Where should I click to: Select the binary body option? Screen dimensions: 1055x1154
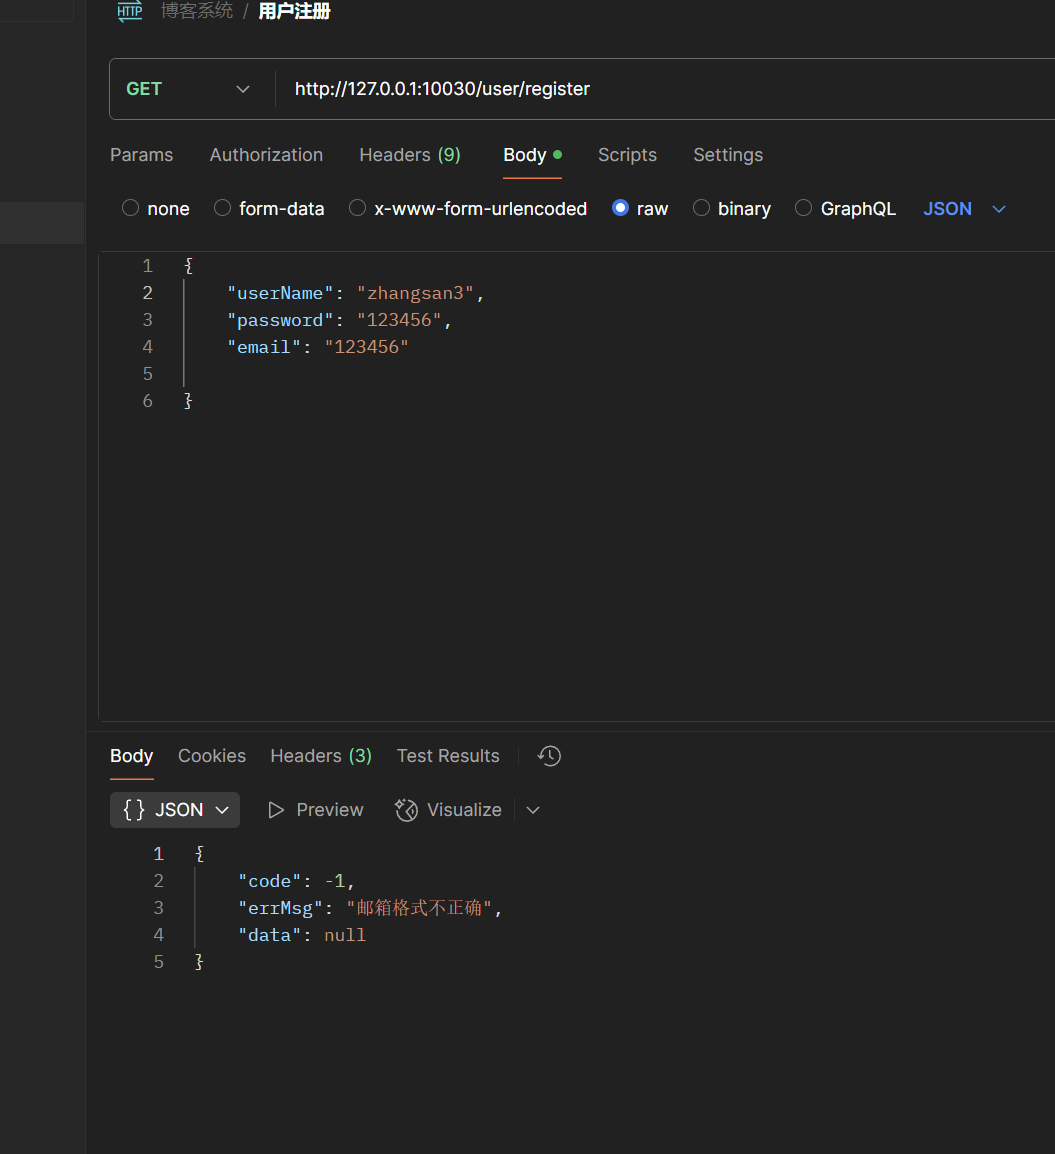[x=732, y=209]
